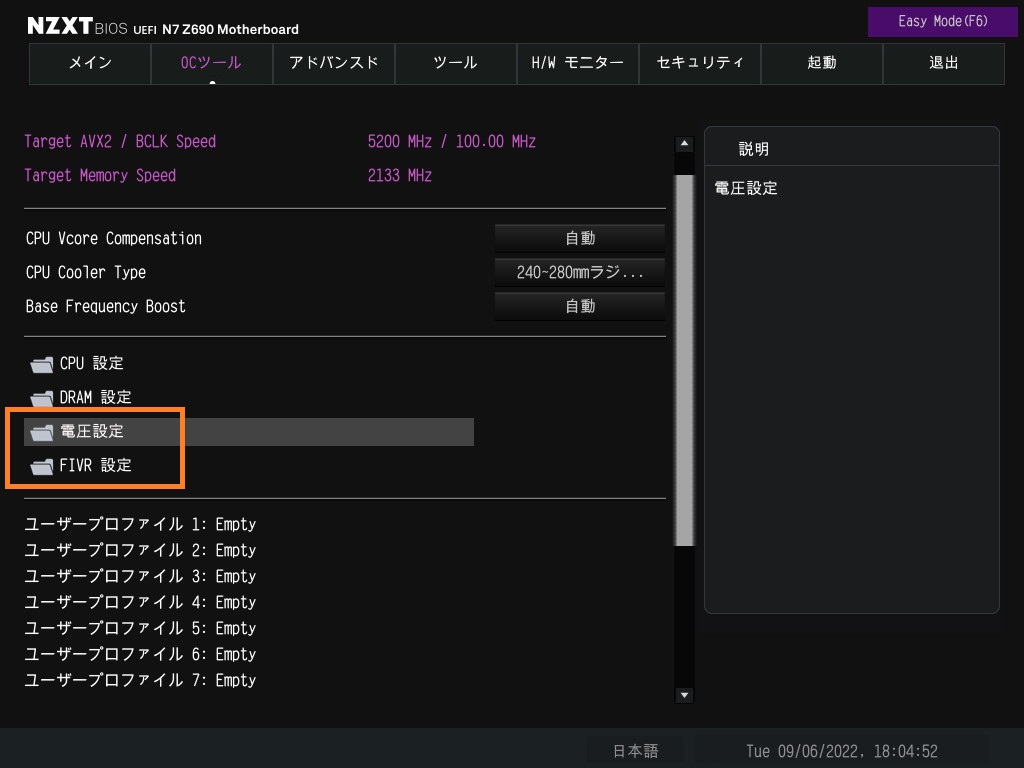Click the CPU Vcore Compensation label
This screenshot has width=1024, height=768.
[x=114, y=238]
